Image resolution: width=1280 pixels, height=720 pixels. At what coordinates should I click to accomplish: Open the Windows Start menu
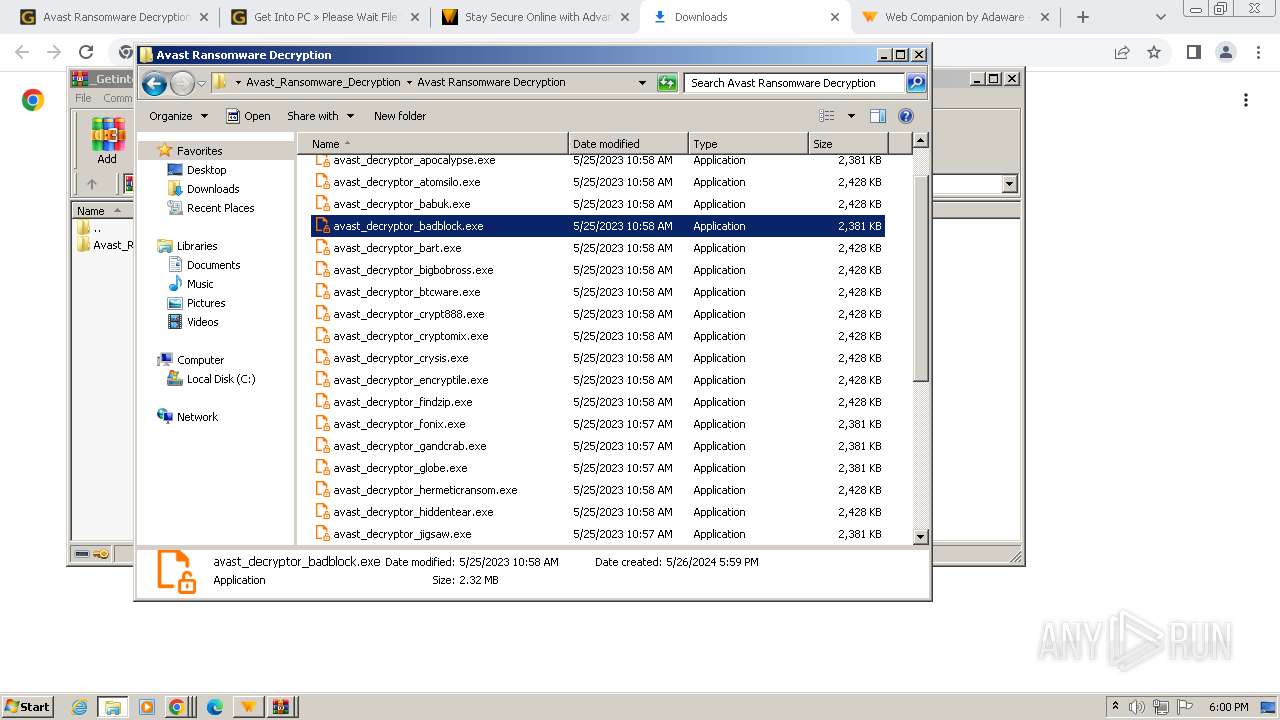[x=27, y=706]
